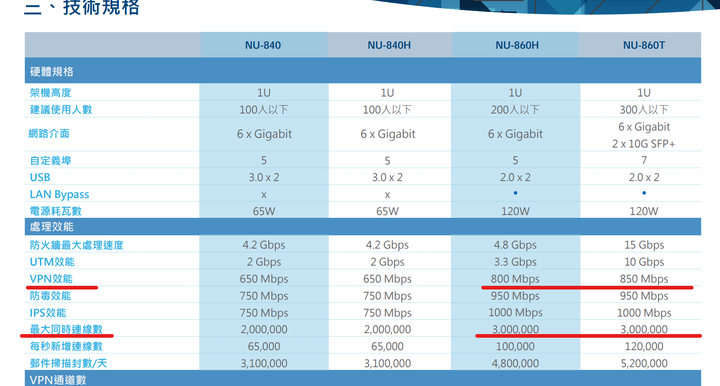This screenshot has width=720, height=386.
Task: Select the 4.8 Gbps cell
Action: click(515, 245)
